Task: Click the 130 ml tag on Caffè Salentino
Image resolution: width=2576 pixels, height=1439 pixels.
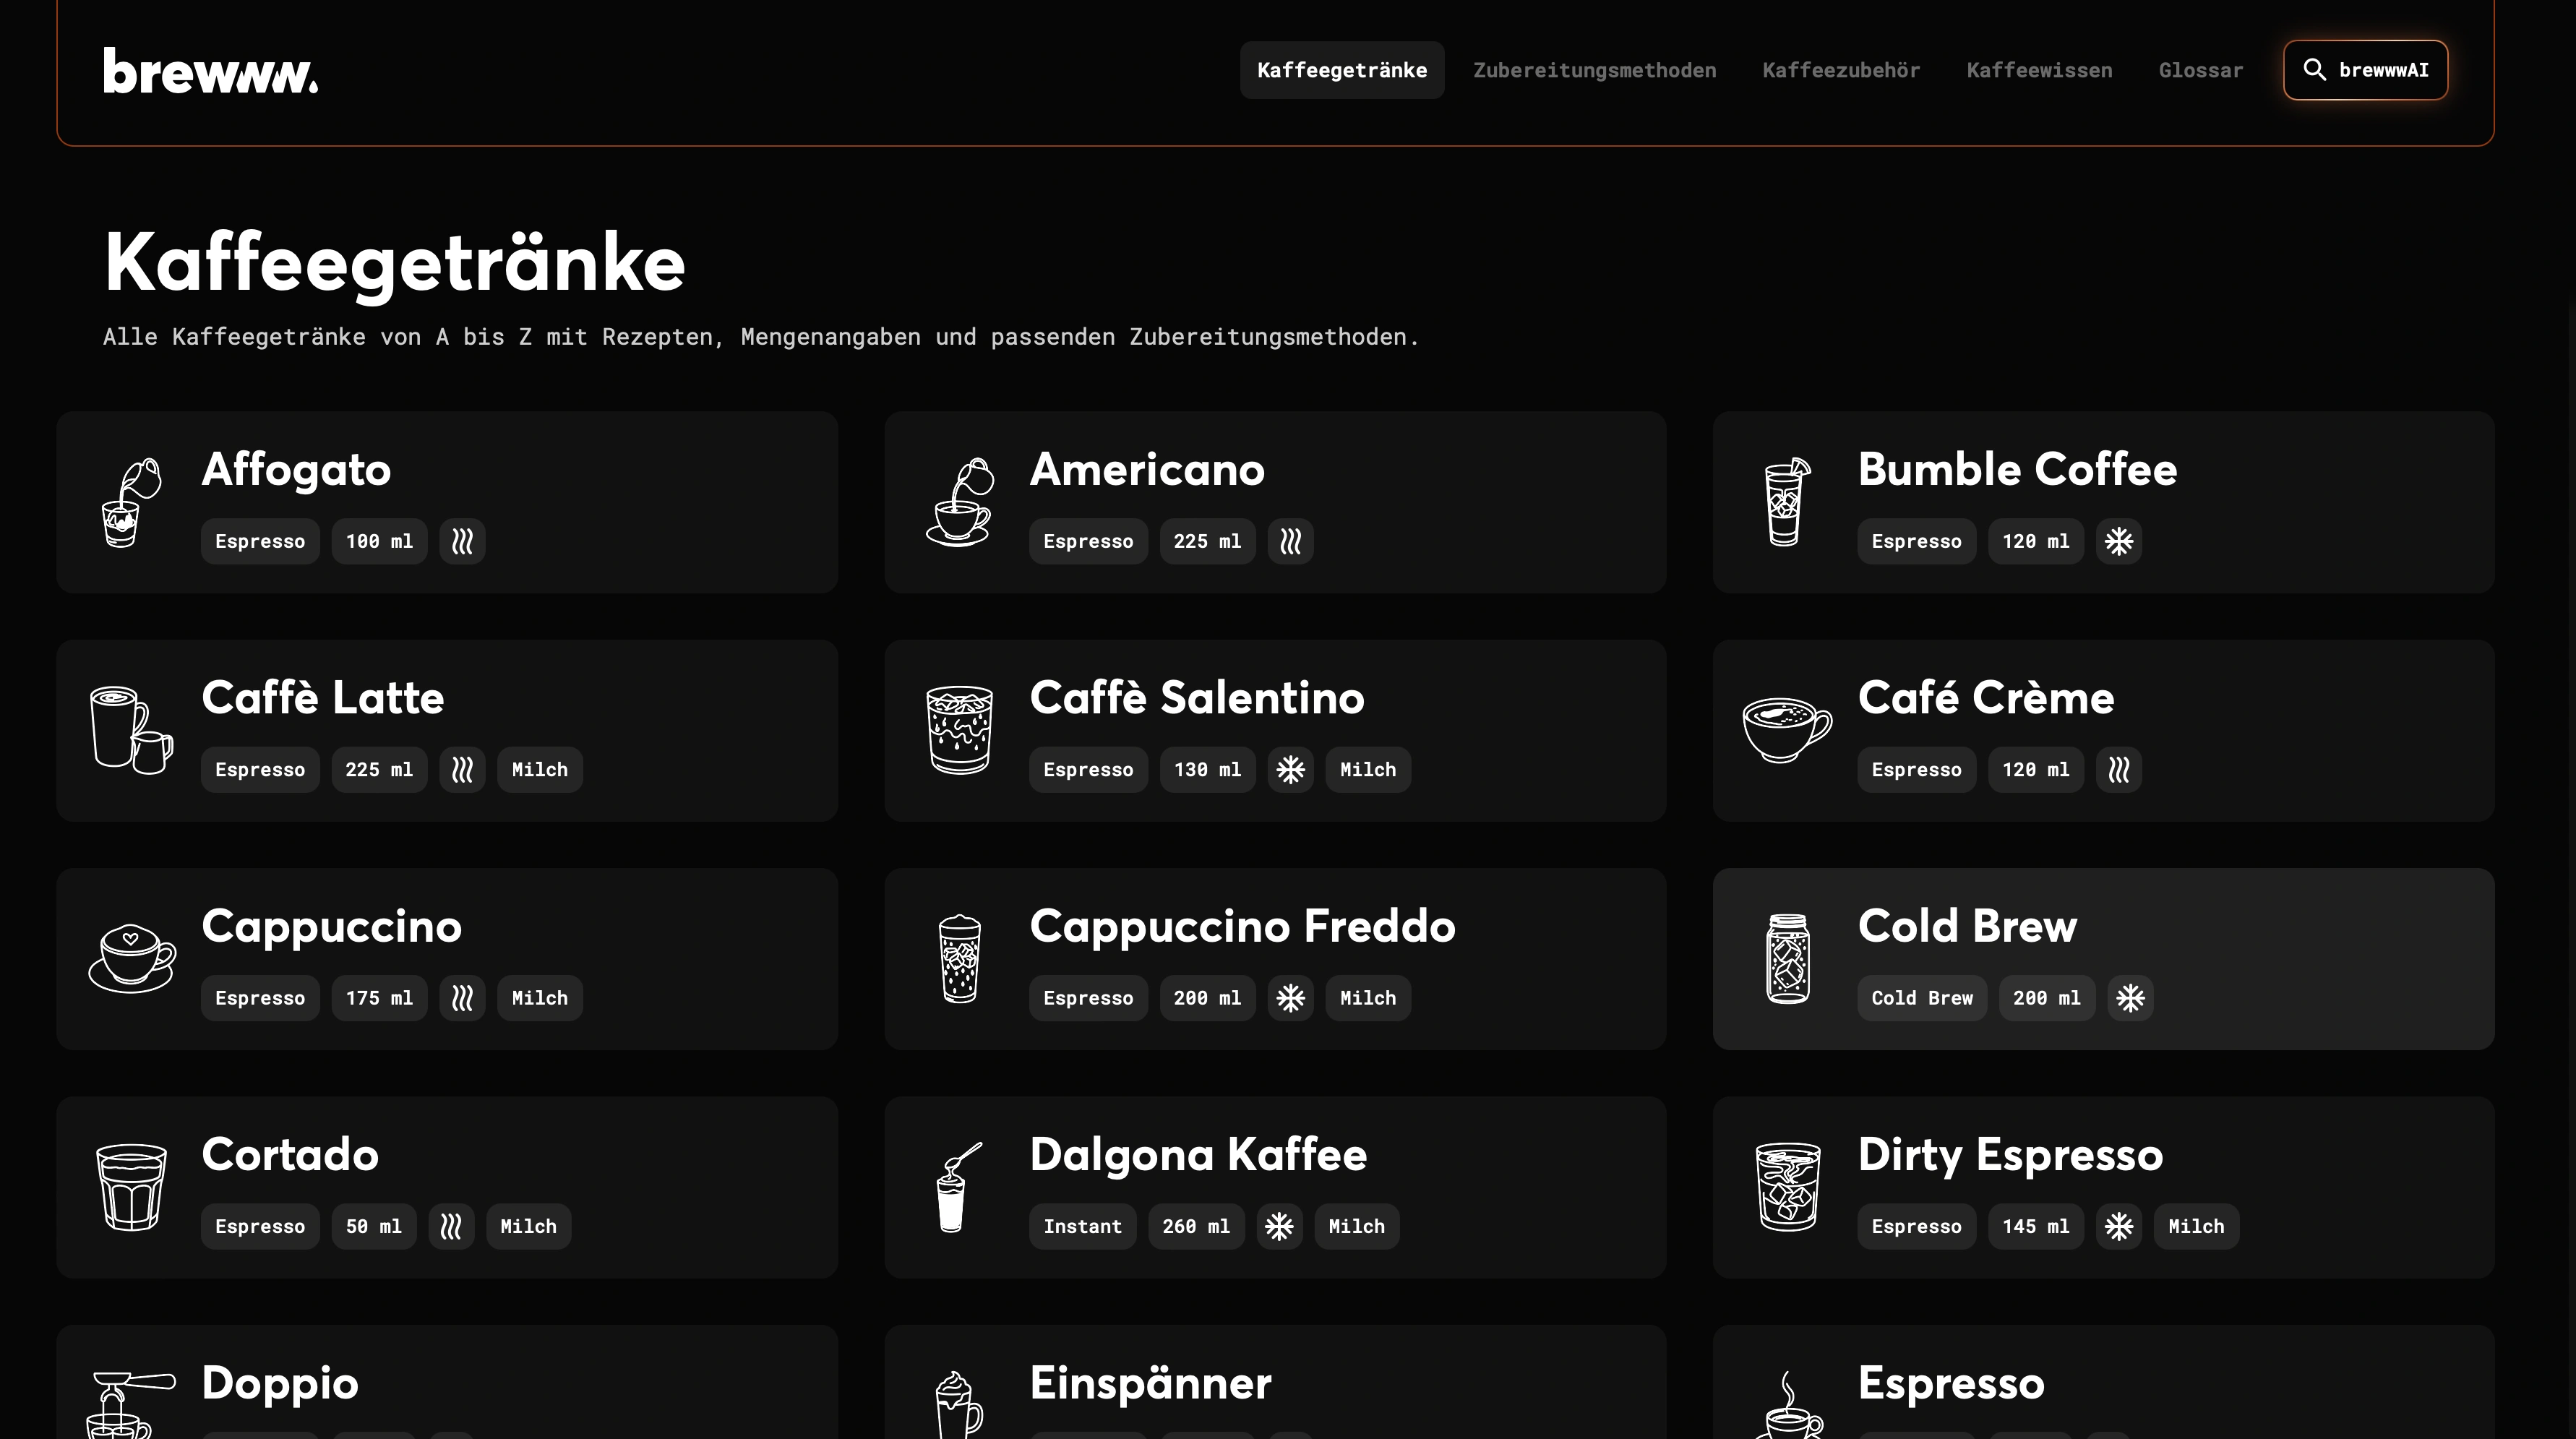Action: 1207,769
